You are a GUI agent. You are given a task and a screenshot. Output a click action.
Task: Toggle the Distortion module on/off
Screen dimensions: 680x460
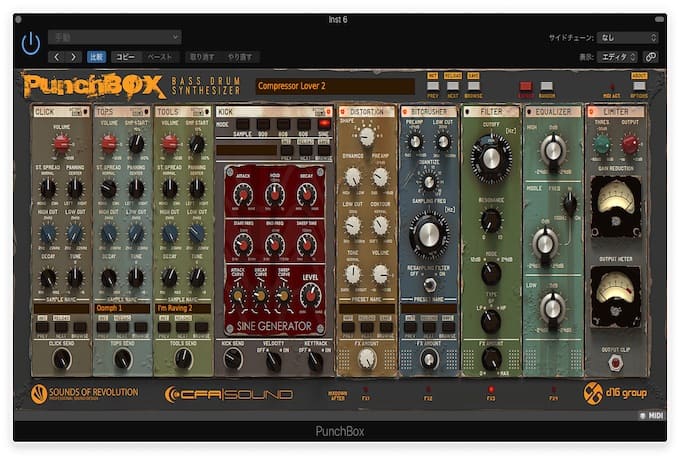click(x=343, y=112)
